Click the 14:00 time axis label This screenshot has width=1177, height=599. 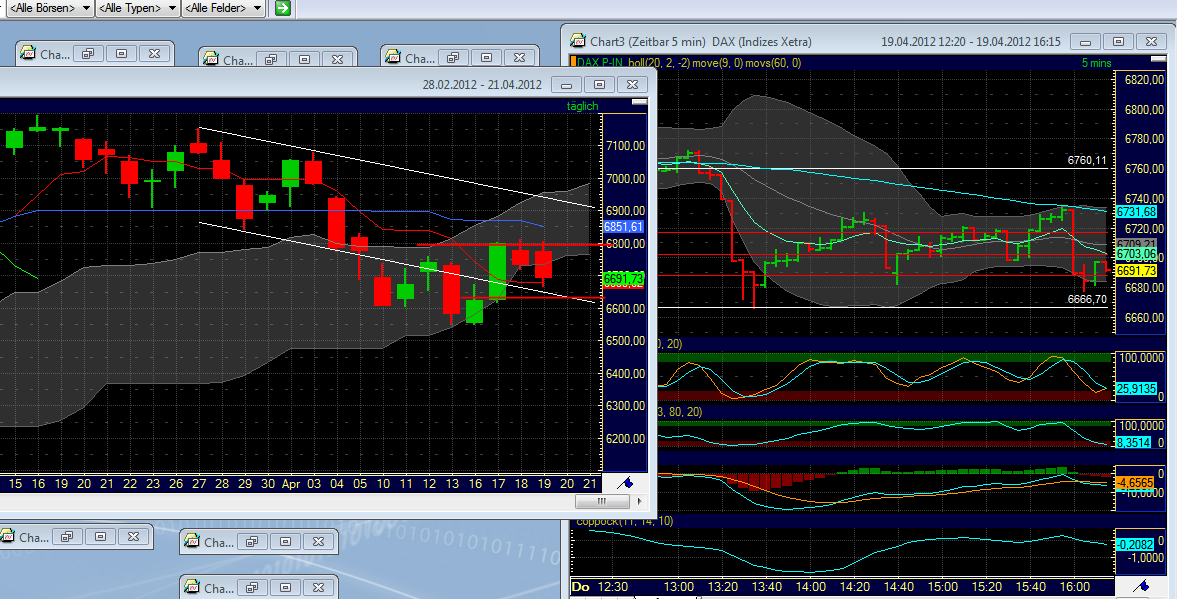pyautogui.click(x=810, y=586)
